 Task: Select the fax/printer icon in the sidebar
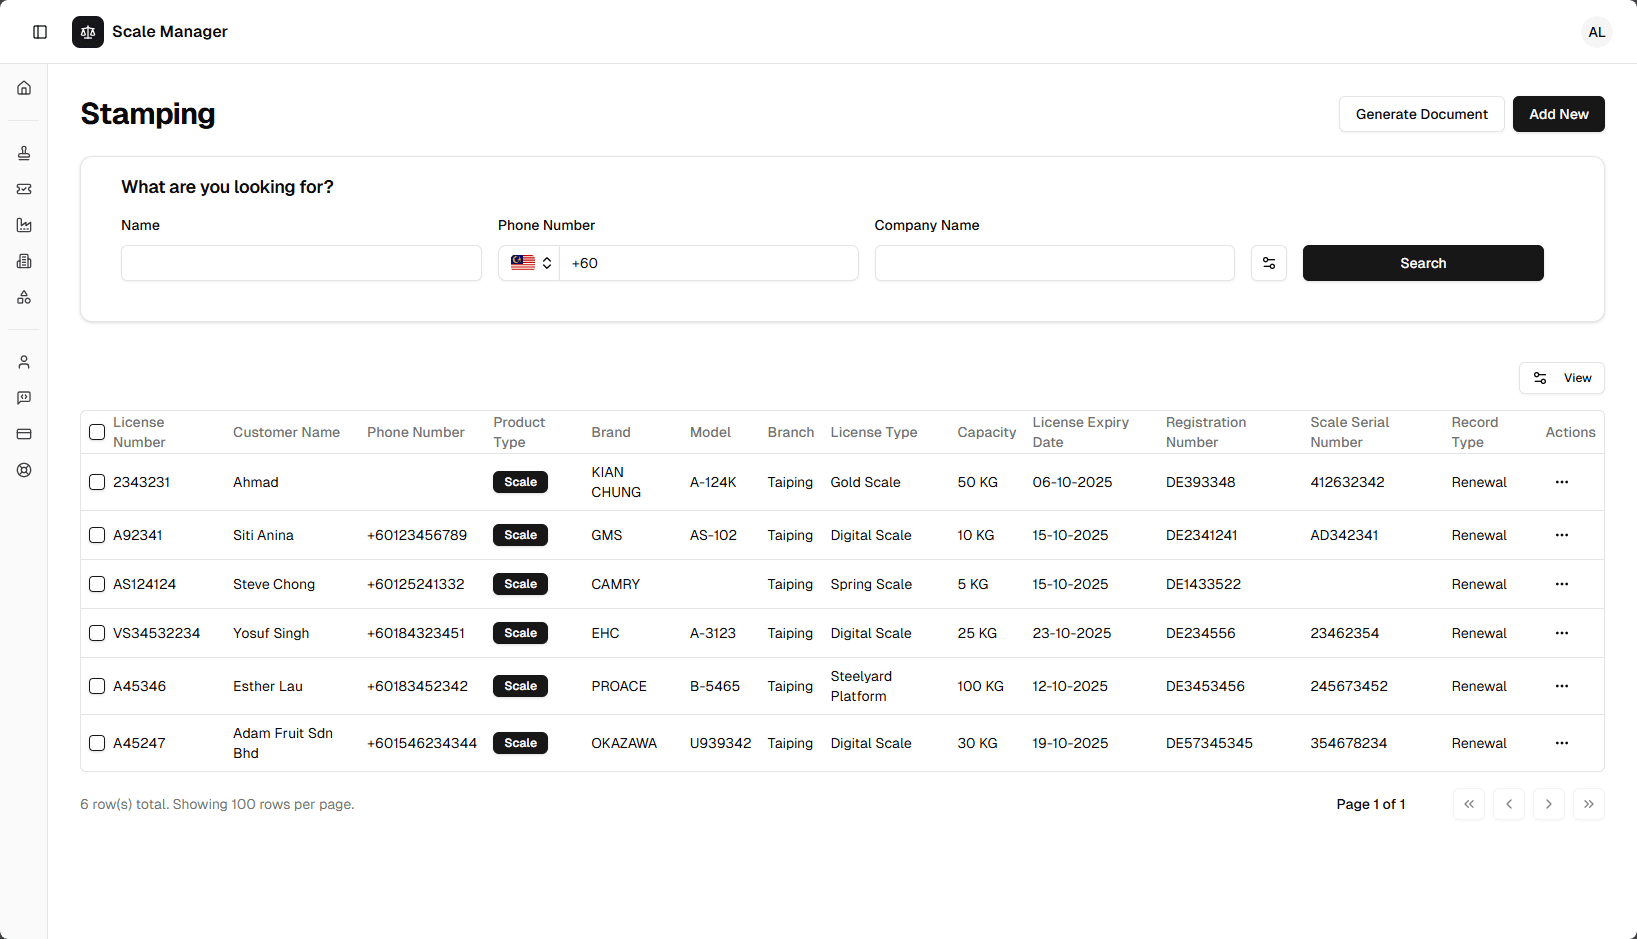tap(24, 261)
